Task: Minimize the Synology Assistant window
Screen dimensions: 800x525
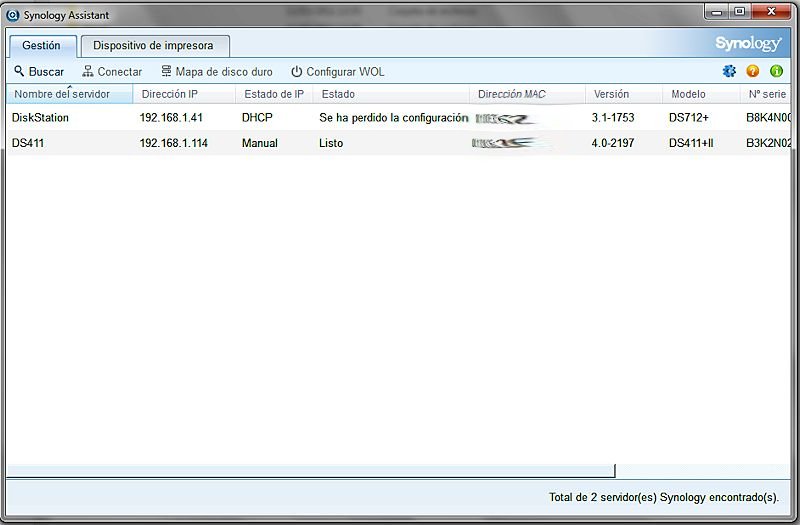Action: click(717, 12)
